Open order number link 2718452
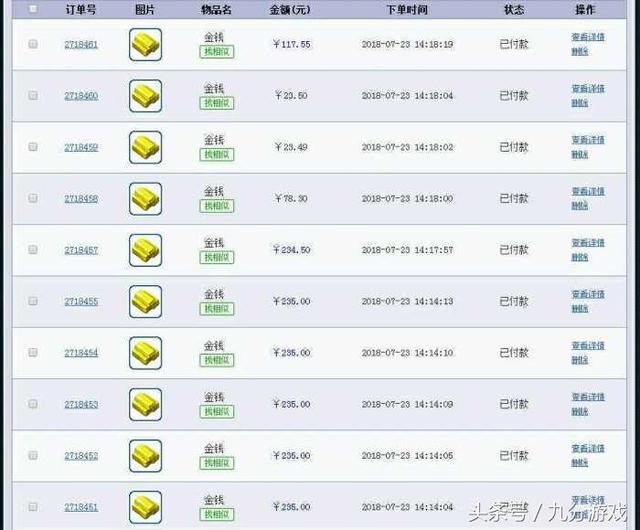The height and width of the screenshot is (530, 640). tap(81, 456)
